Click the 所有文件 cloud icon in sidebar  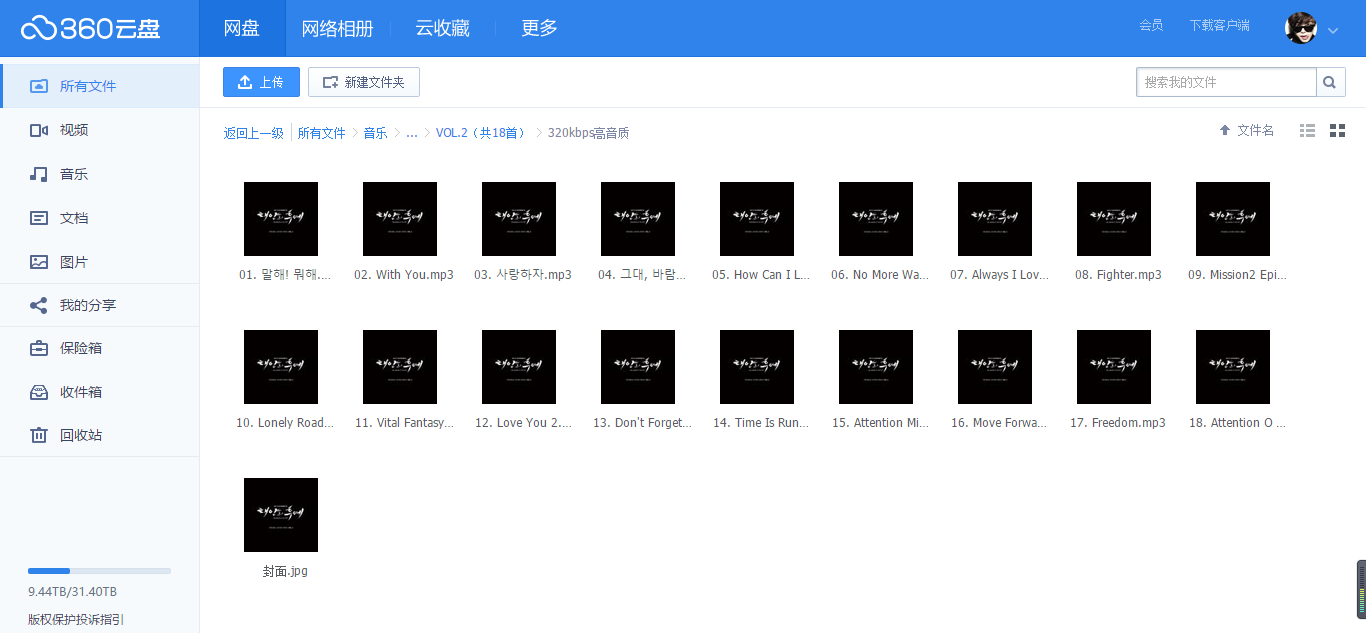(39, 86)
